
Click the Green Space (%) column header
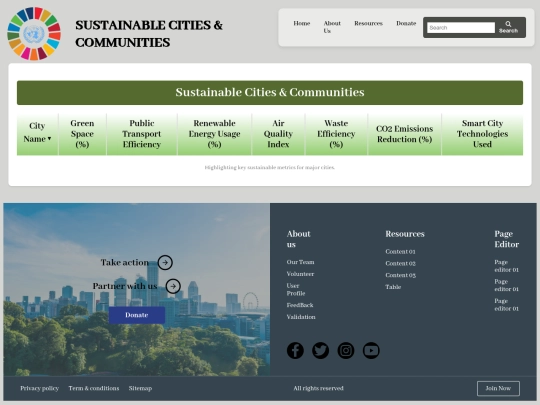[82, 134]
